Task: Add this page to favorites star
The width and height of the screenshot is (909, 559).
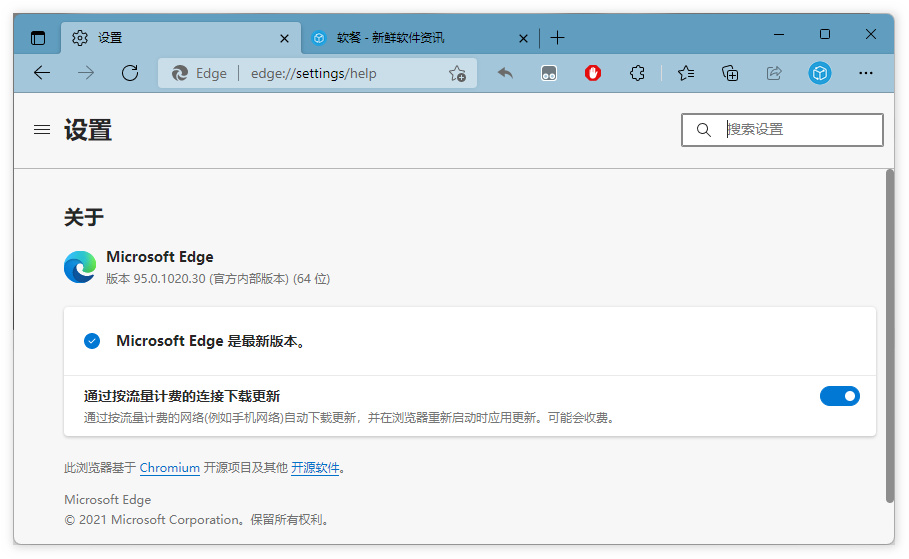Action: (x=457, y=74)
